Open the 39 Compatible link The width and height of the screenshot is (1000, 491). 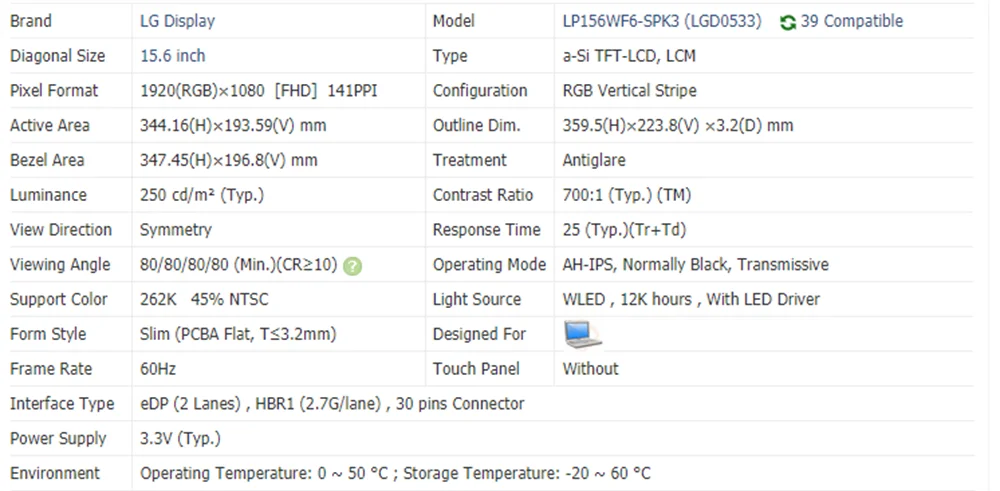click(851, 21)
